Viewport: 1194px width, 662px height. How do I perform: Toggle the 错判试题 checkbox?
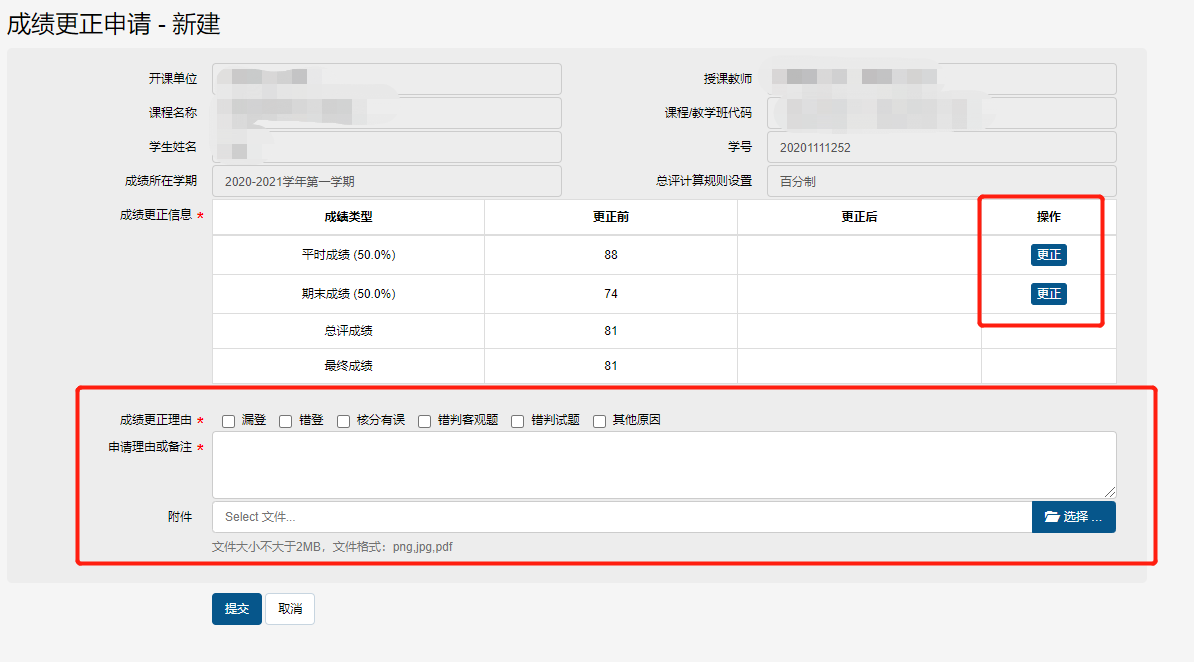(518, 421)
